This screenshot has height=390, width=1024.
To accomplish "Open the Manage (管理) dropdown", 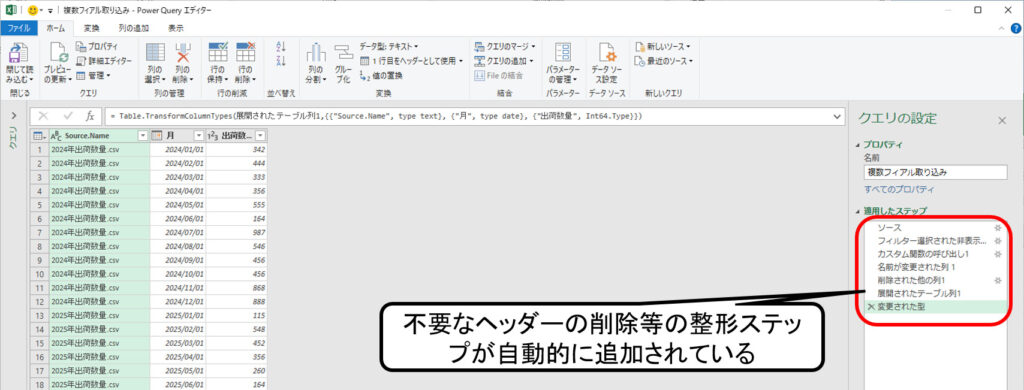I will tap(93, 75).
